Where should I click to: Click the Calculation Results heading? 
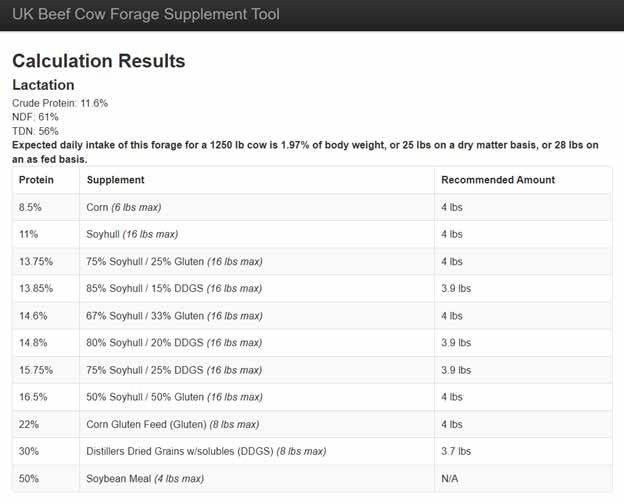click(98, 61)
